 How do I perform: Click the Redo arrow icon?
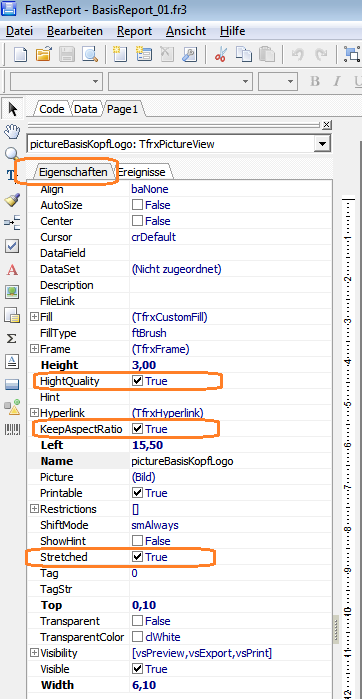(x=321, y=54)
